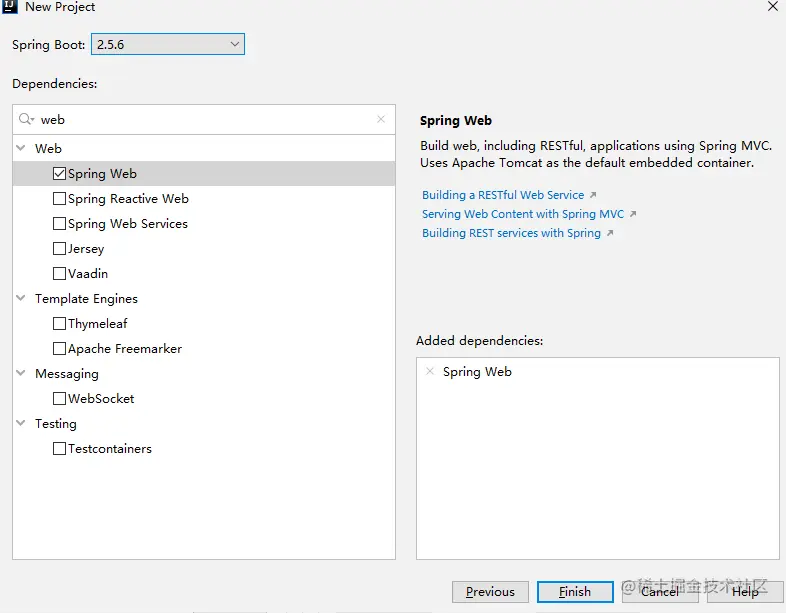Viewport: 786px width, 613px height.
Task: Check the Apache Freemarker checkbox
Action: pos(59,348)
